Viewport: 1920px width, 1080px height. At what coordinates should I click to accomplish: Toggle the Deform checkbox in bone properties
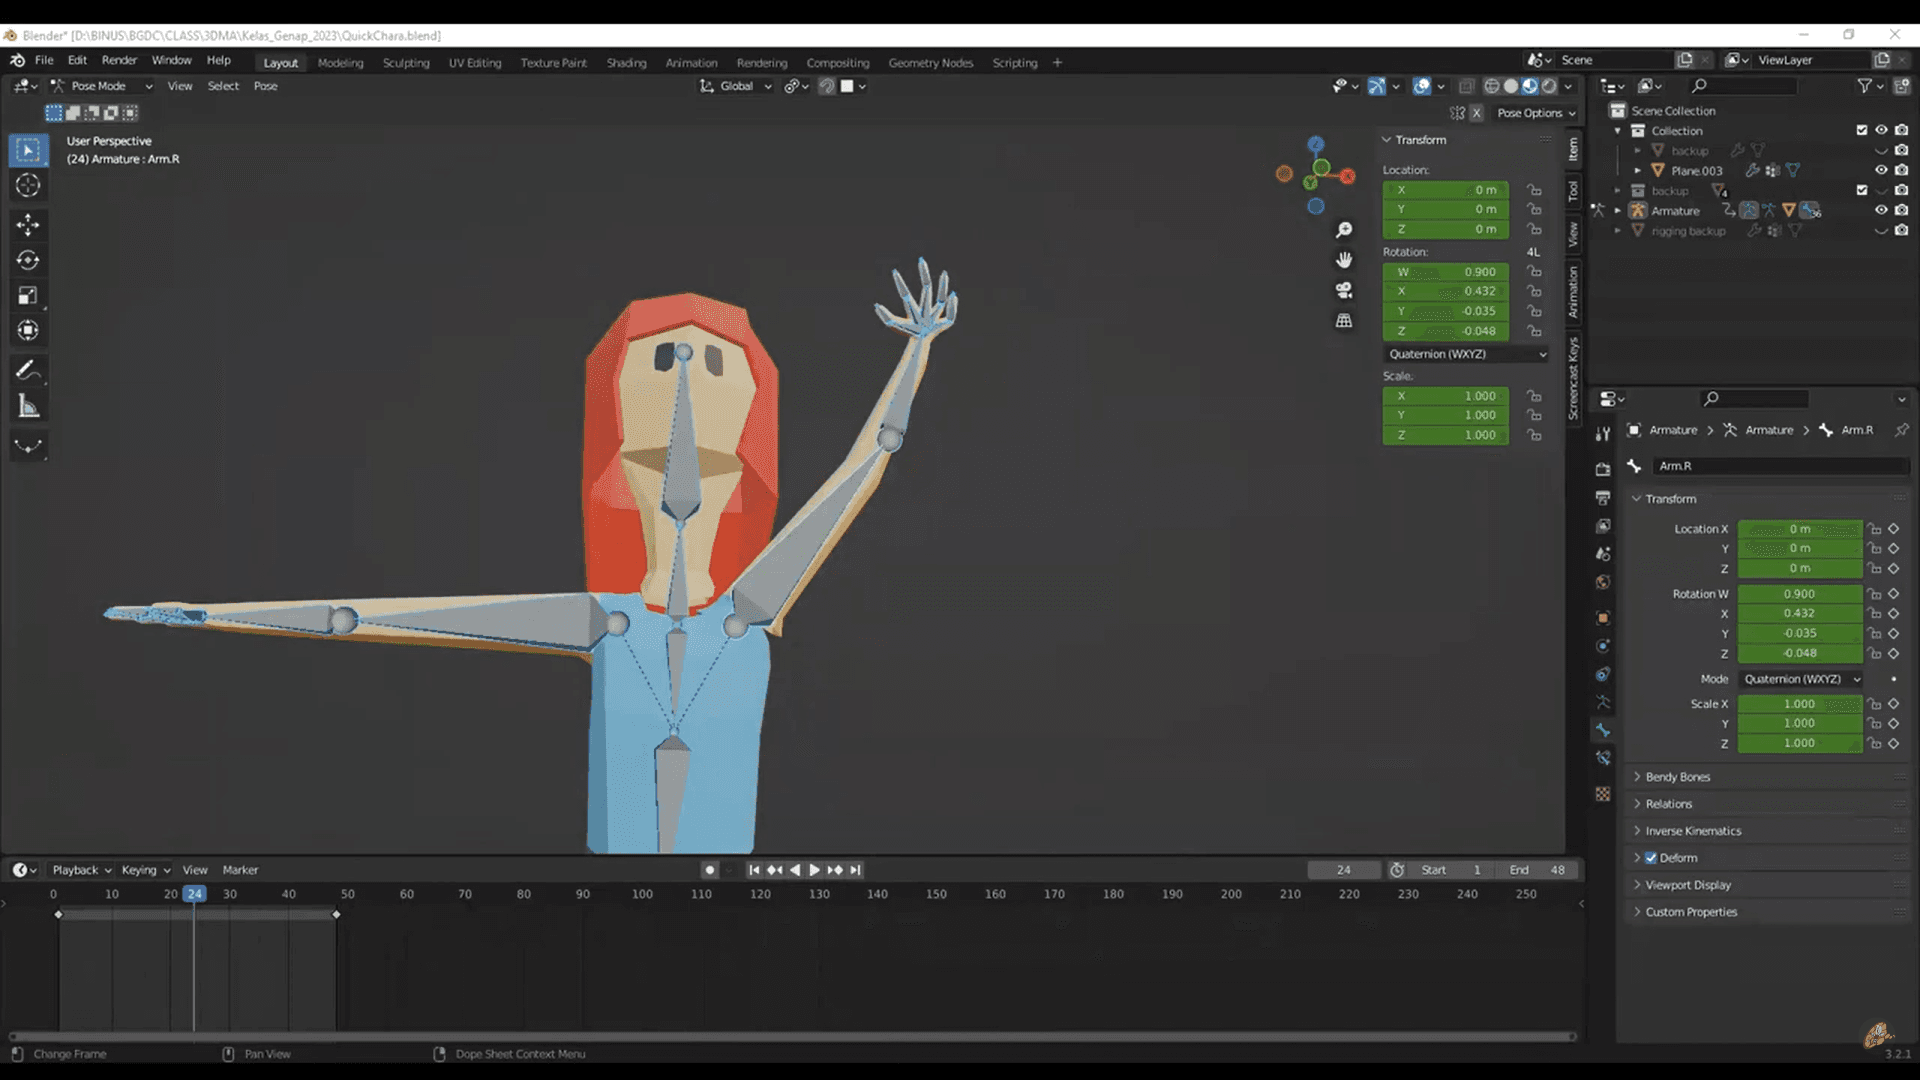tap(1650, 857)
